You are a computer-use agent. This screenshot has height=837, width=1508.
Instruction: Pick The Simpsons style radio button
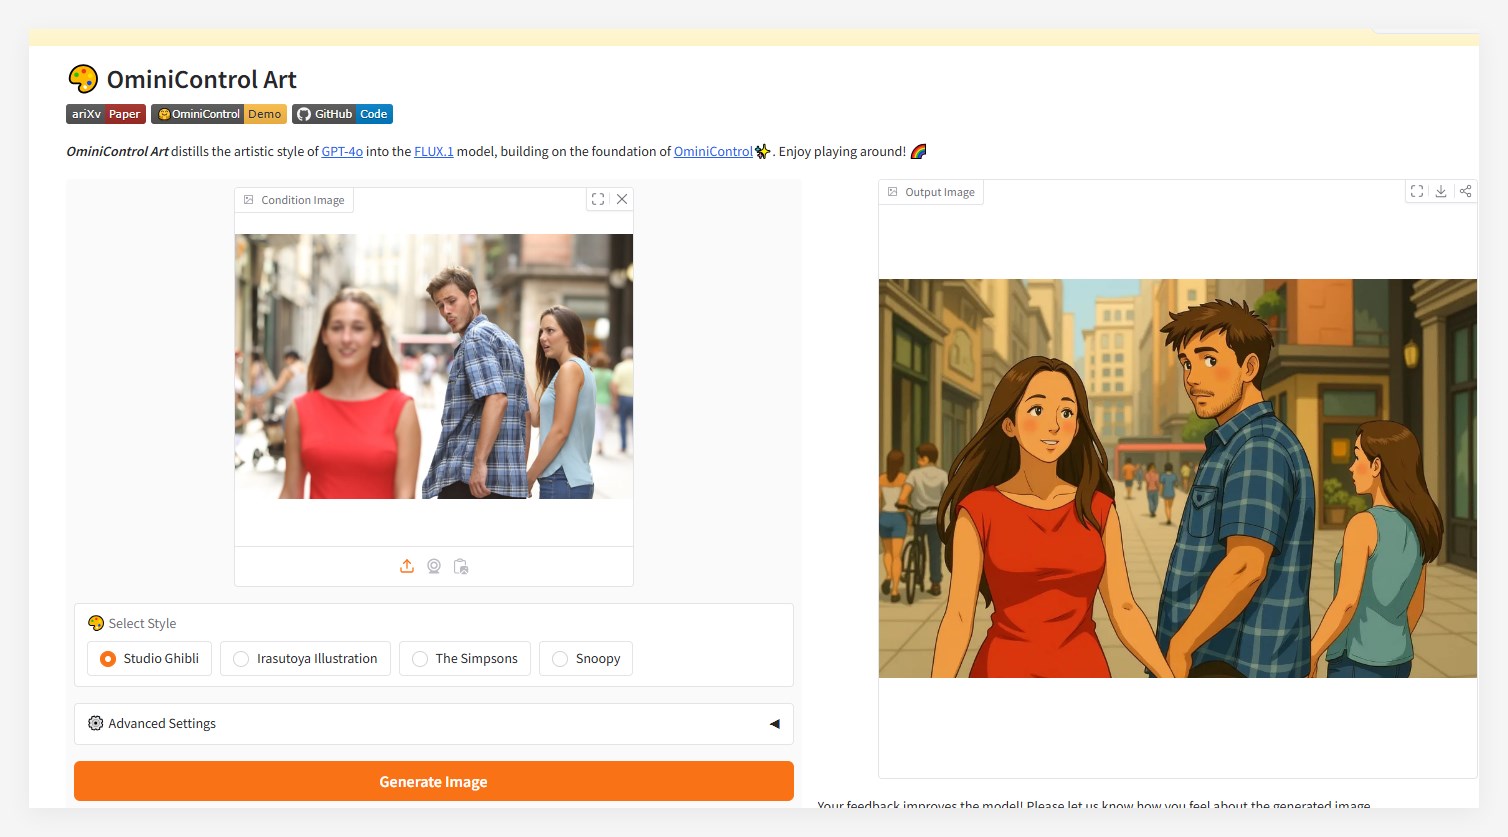coord(420,659)
